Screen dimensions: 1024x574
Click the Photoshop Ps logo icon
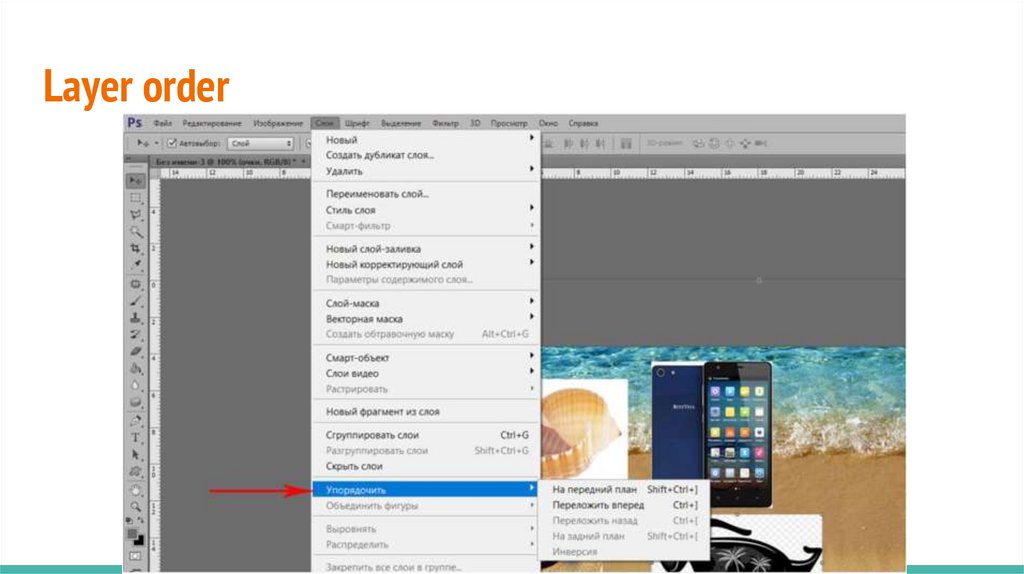click(x=135, y=123)
